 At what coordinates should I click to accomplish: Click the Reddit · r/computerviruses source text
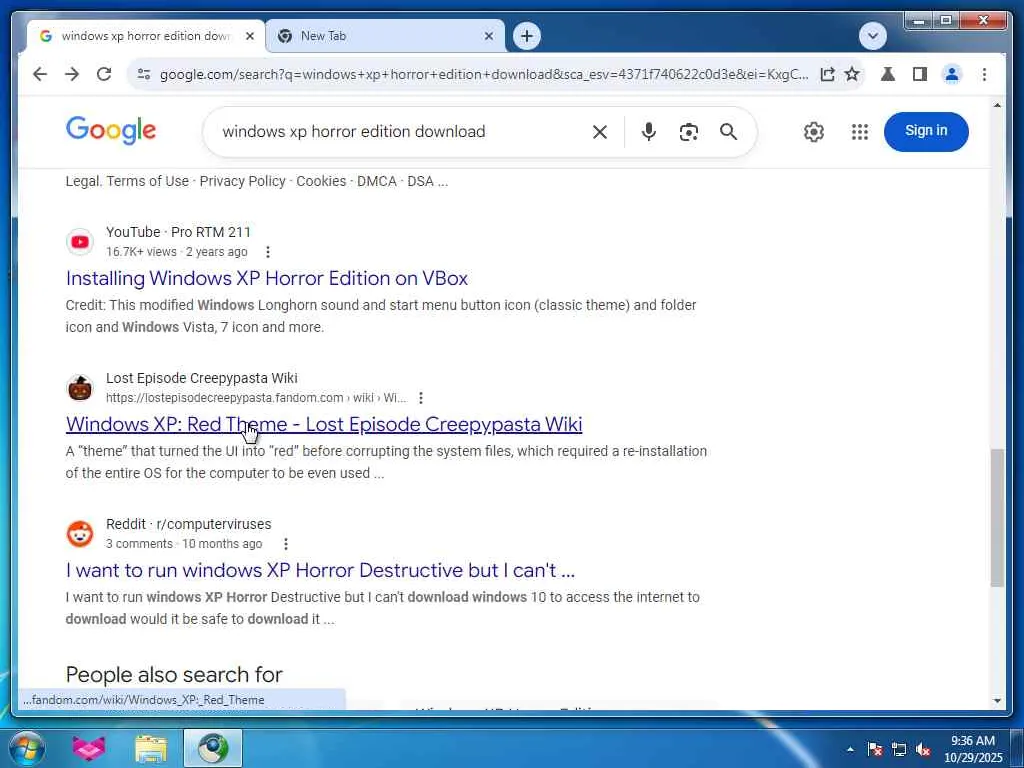[x=189, y=524]
